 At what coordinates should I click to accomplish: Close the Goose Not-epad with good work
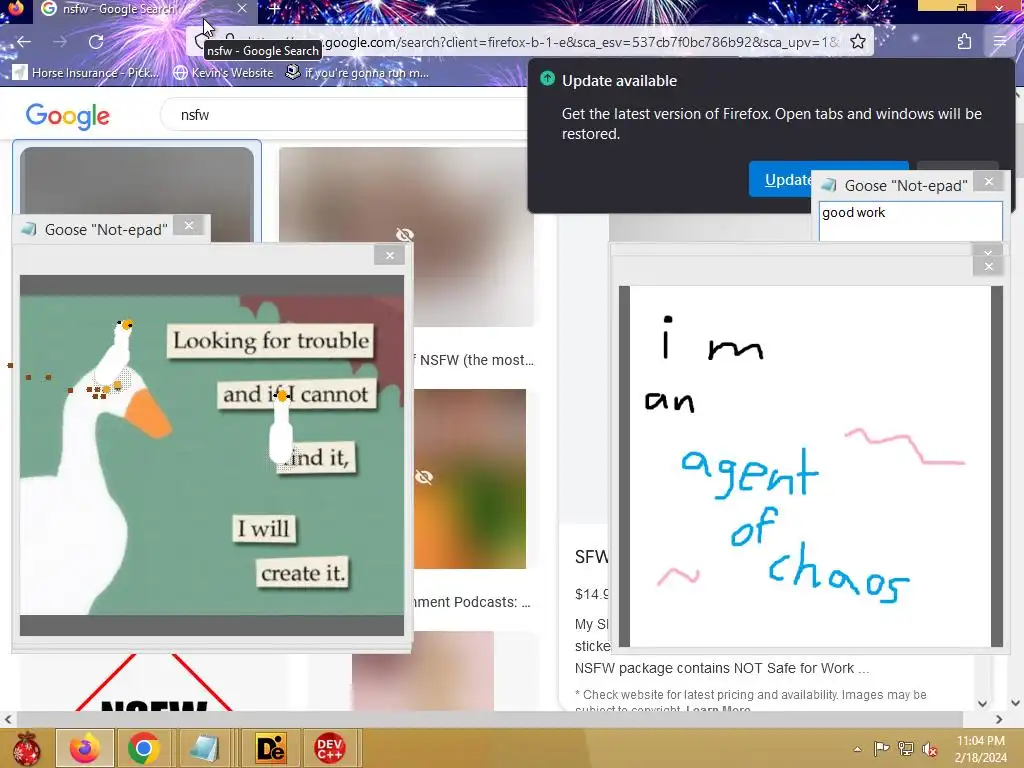tap(989, 182)
